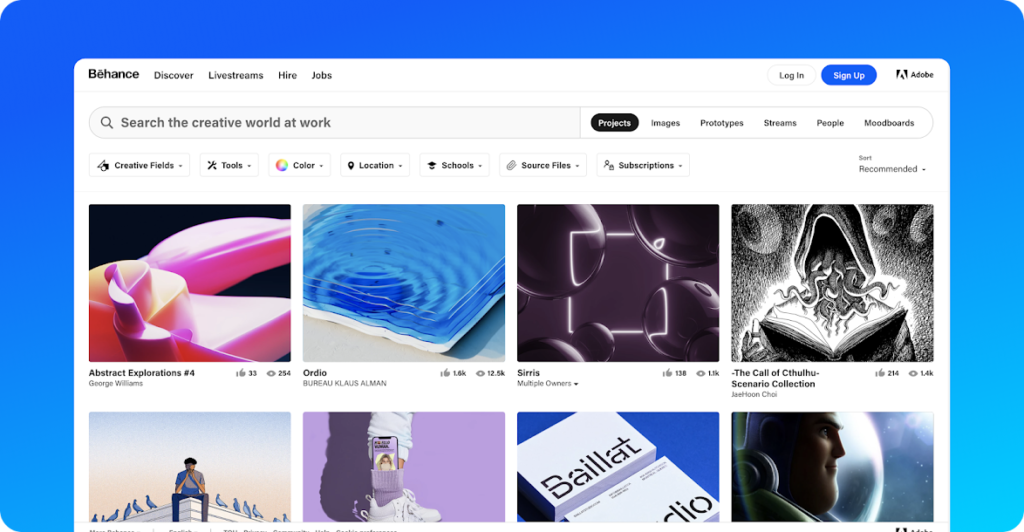Click the Sign Up button
The image size is (1024, 532).
click(x=848, y=75)
